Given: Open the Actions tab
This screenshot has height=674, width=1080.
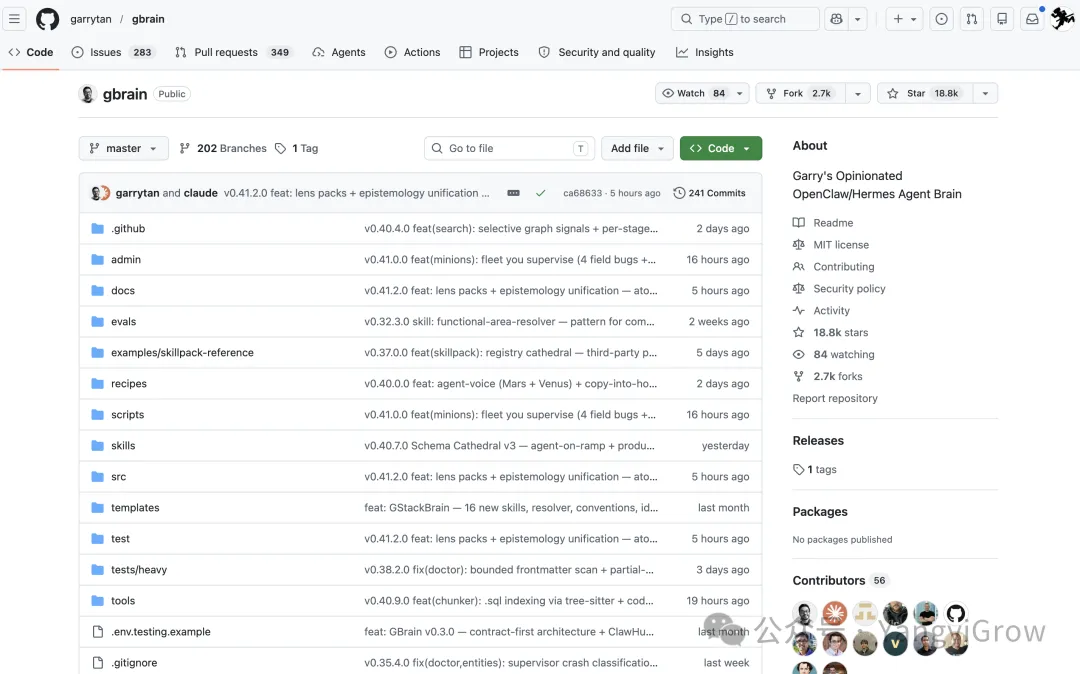Looking at the screenshot, I should [x=413, y=52].
